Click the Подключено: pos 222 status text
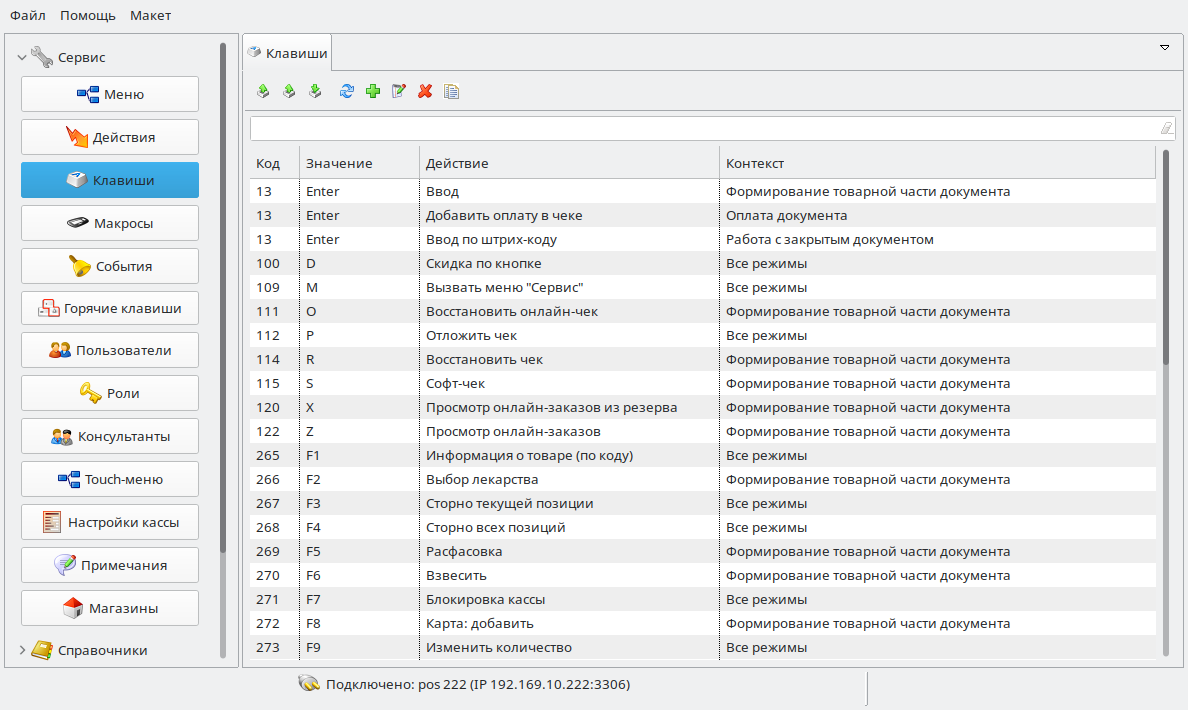The width and height of the screenshot is (1188, 710). (x=478, y=684)
